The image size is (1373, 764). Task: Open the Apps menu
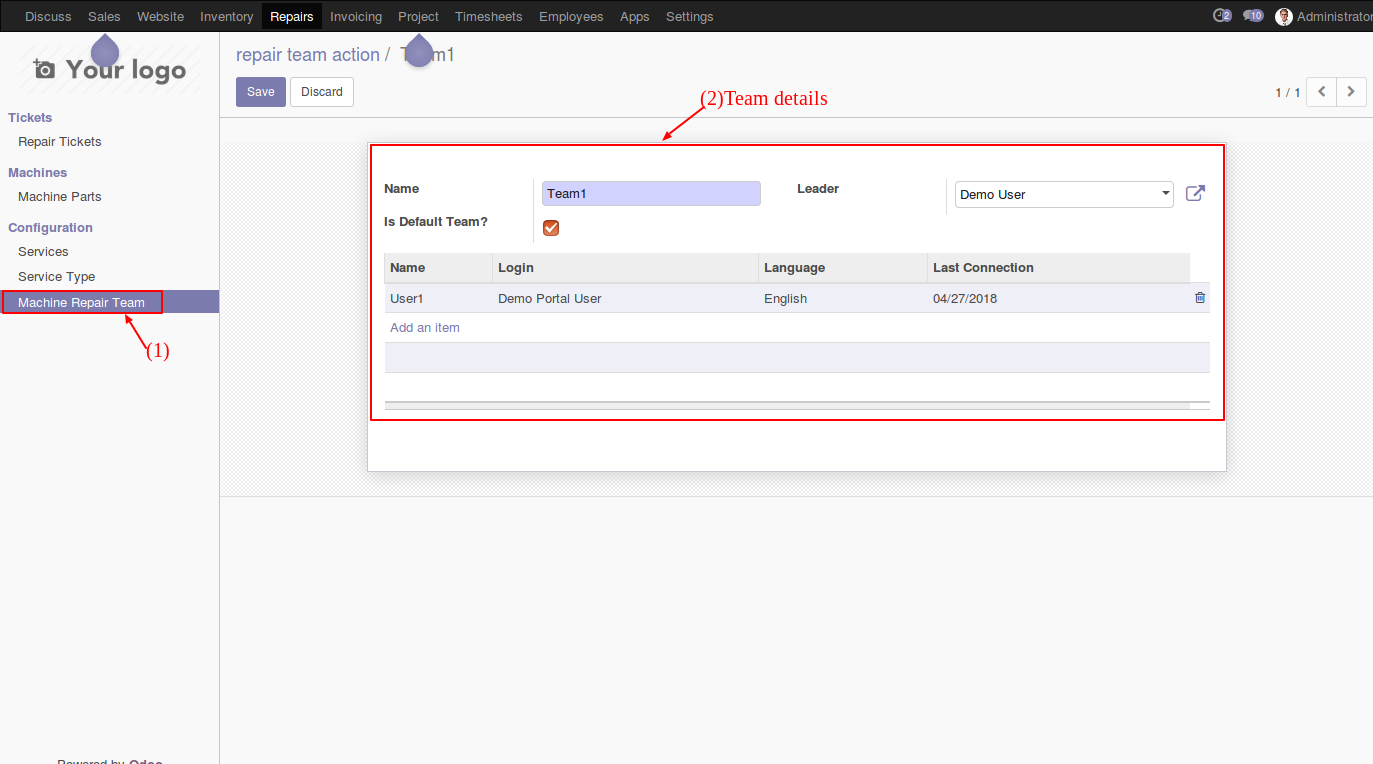pos(635,16)
